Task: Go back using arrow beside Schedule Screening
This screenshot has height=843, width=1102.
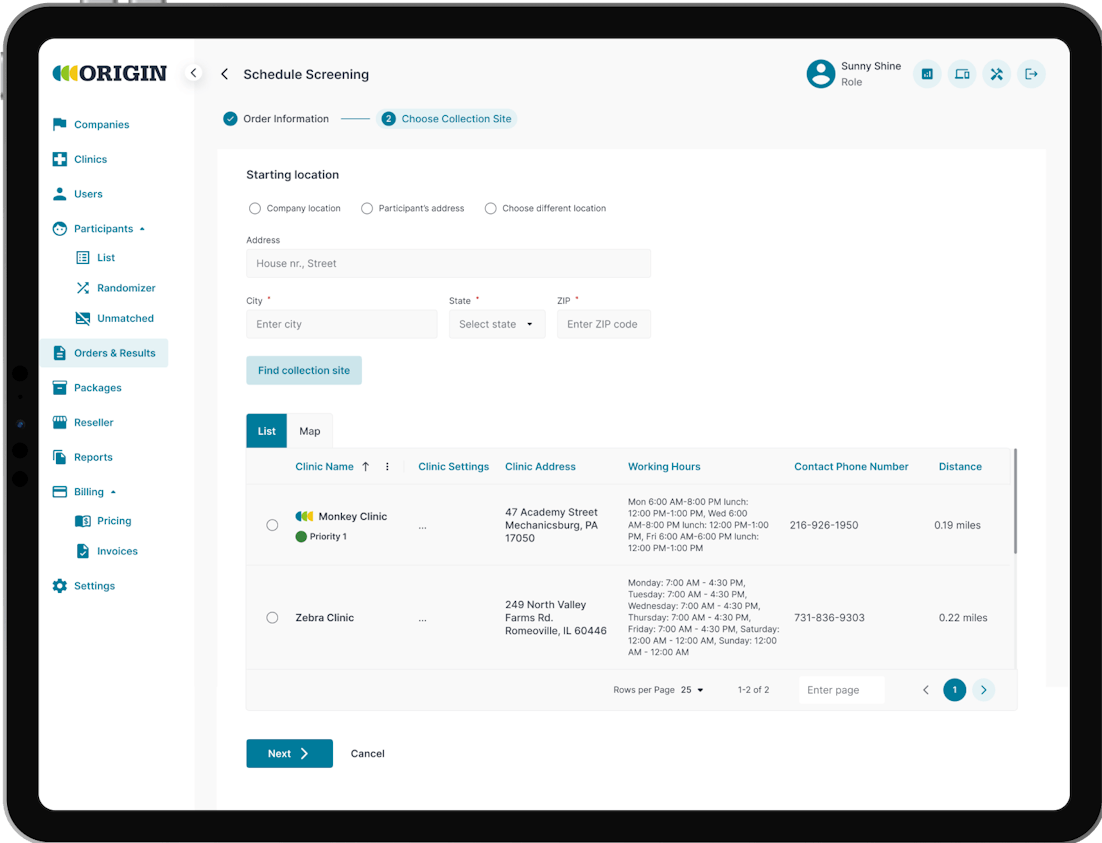Action: [x=224, y=74]
